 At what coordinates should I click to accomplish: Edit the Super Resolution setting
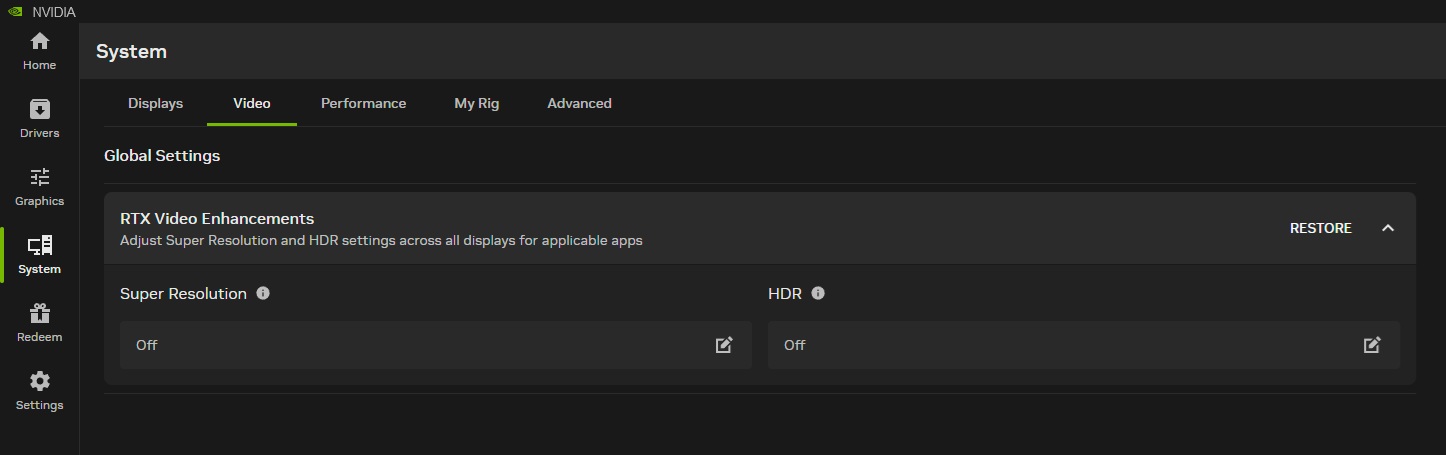[x=724, y=345]
